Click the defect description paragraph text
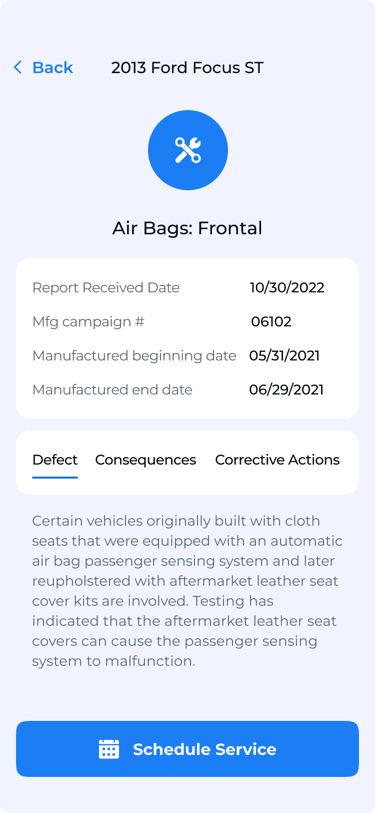The height and width of the screenshot is (813, 375). pyautogui.click(x=187, y=591)
